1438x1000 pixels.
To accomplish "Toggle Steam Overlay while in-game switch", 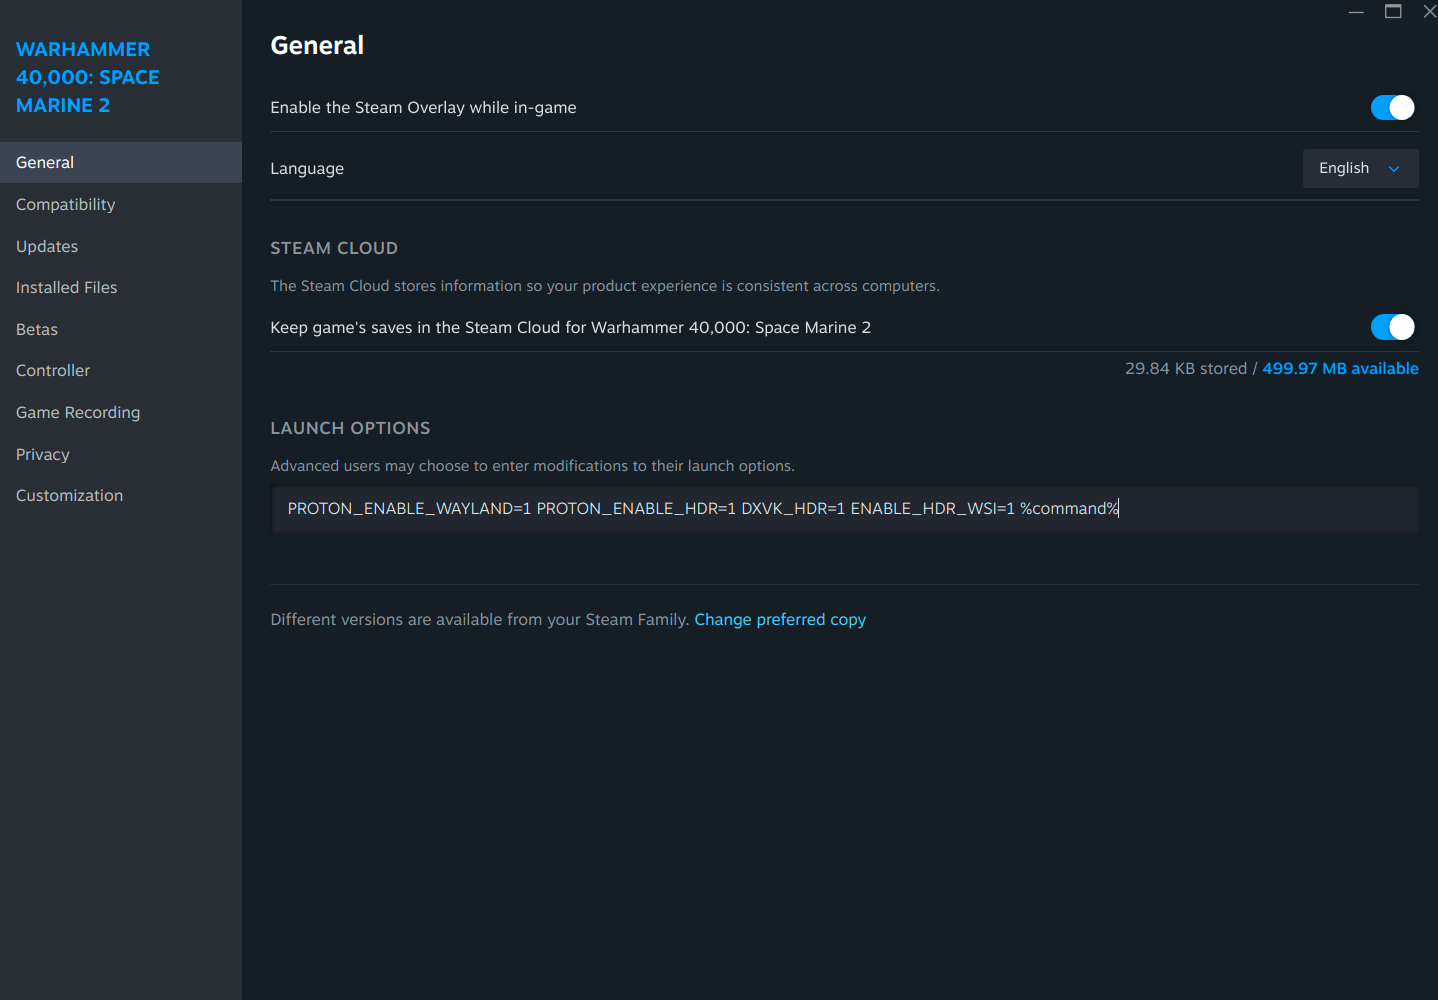I will tap(1392, 107).
